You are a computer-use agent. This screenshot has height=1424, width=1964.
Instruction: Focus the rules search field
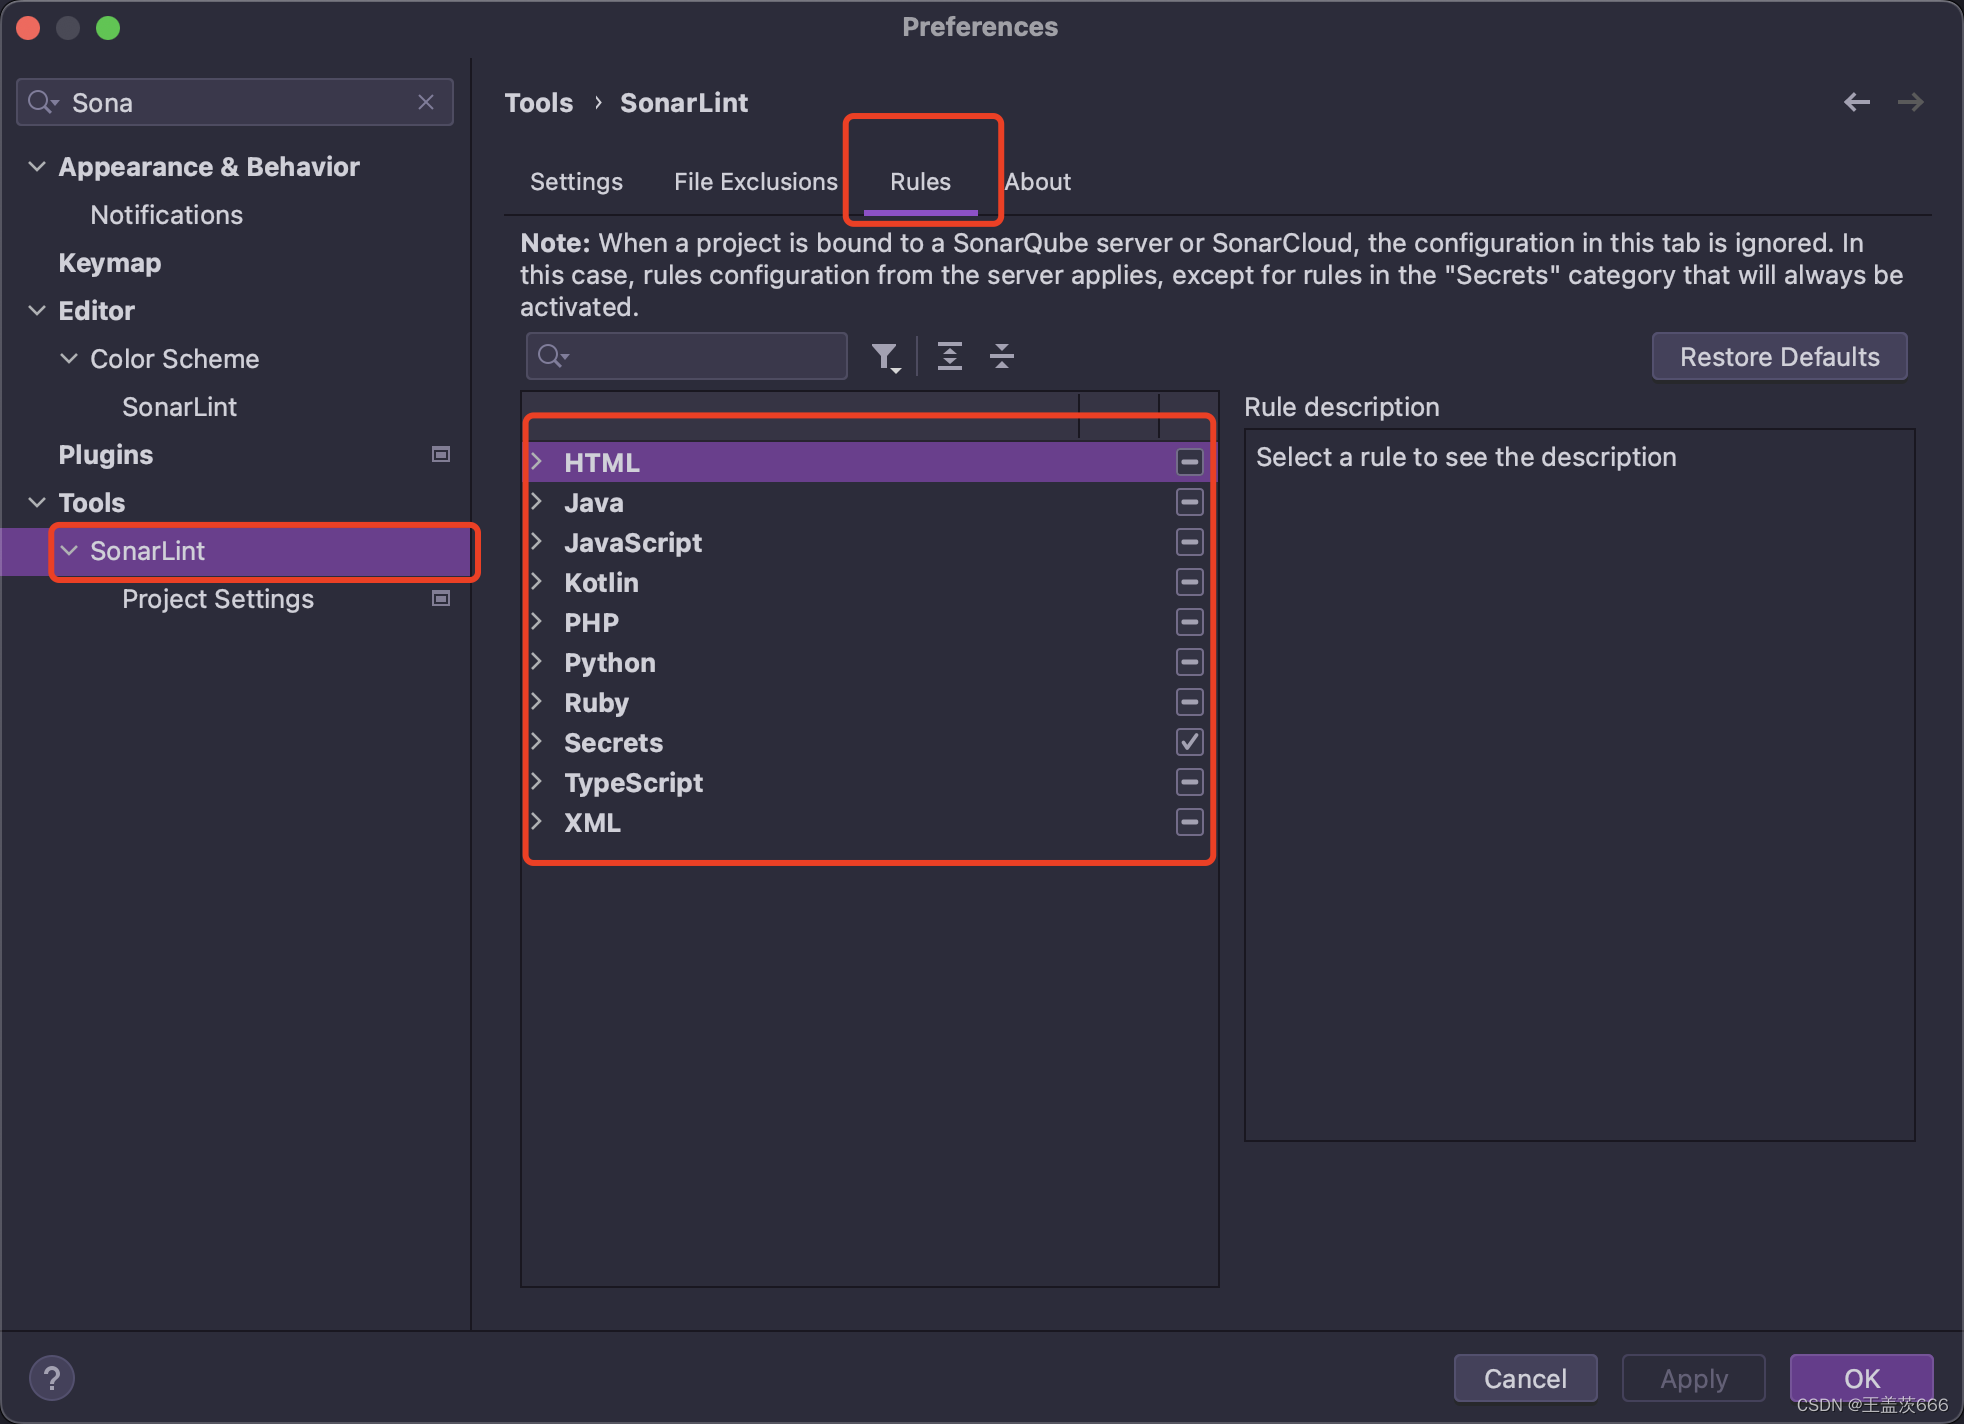687,356
